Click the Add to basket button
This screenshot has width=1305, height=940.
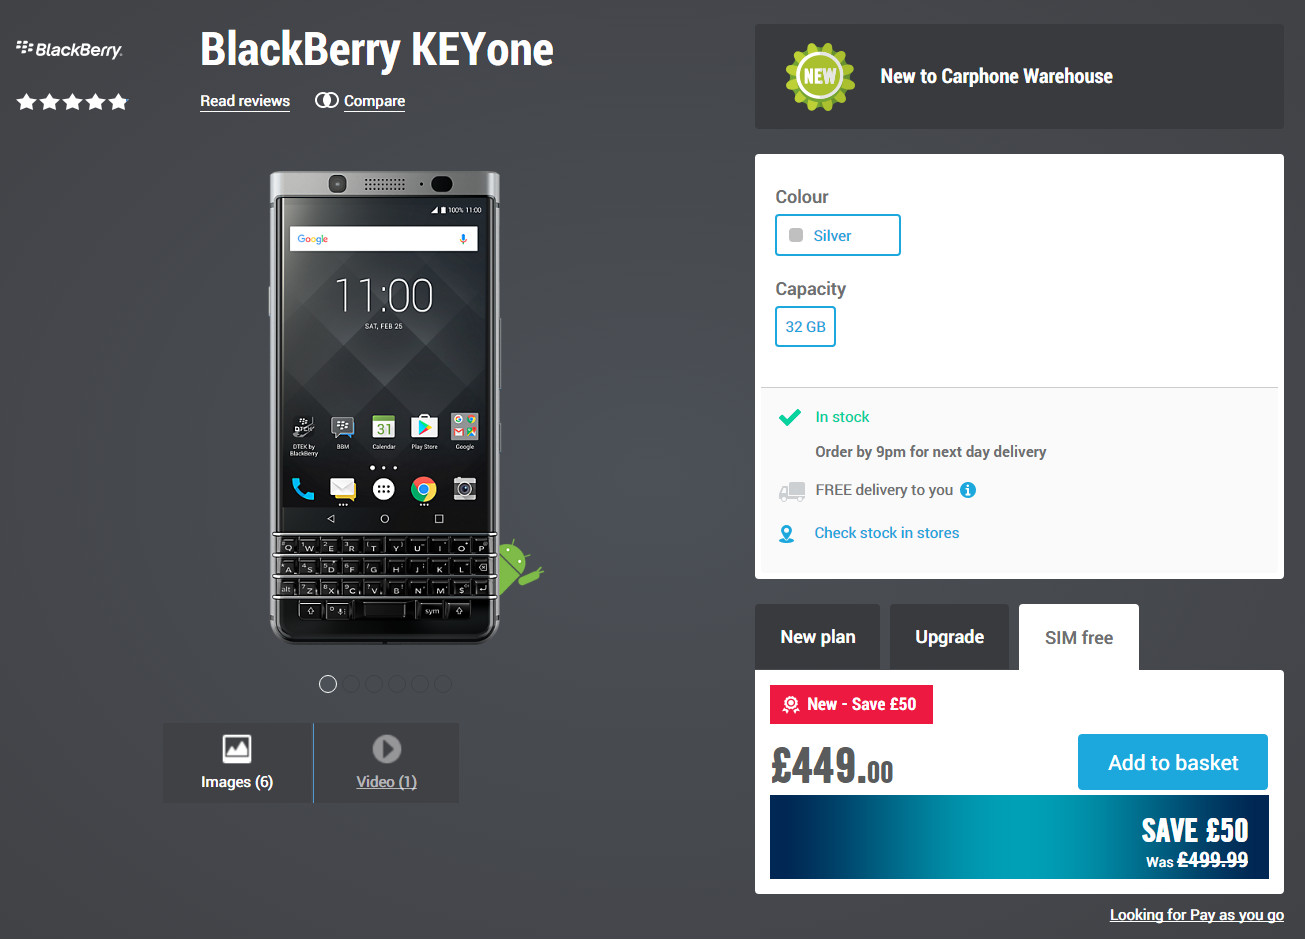point(1173,762)
